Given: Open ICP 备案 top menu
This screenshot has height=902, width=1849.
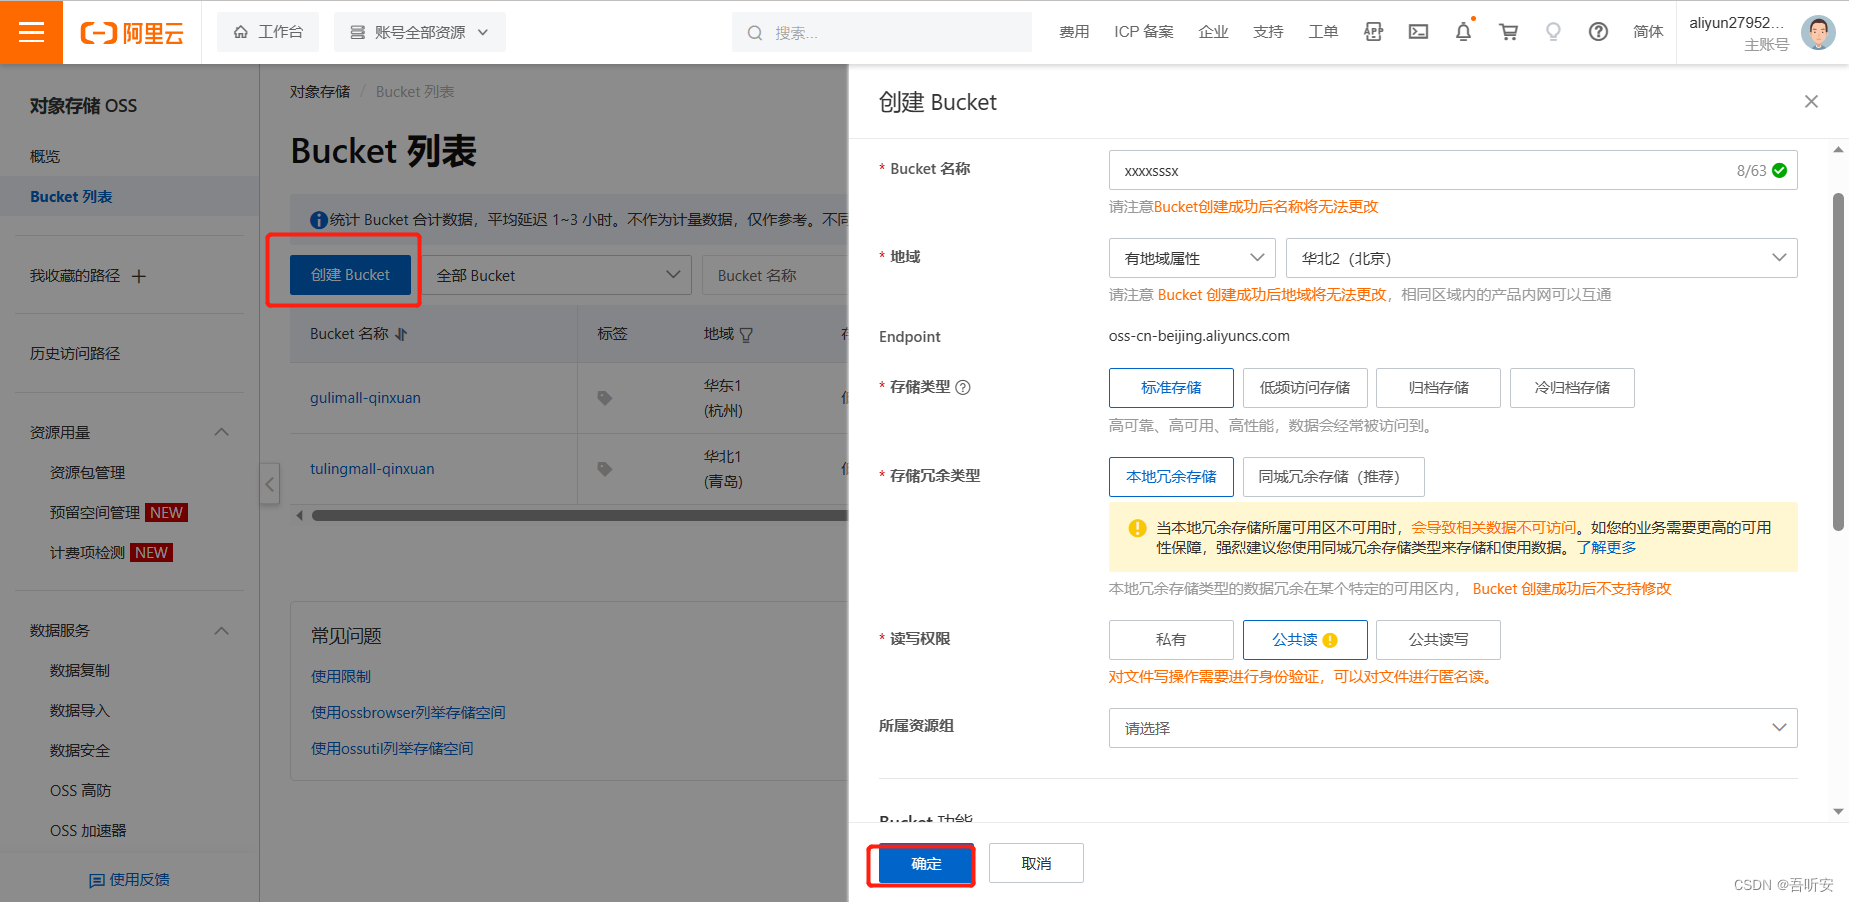Looking at the screenshot, I should coord(1144,32).
